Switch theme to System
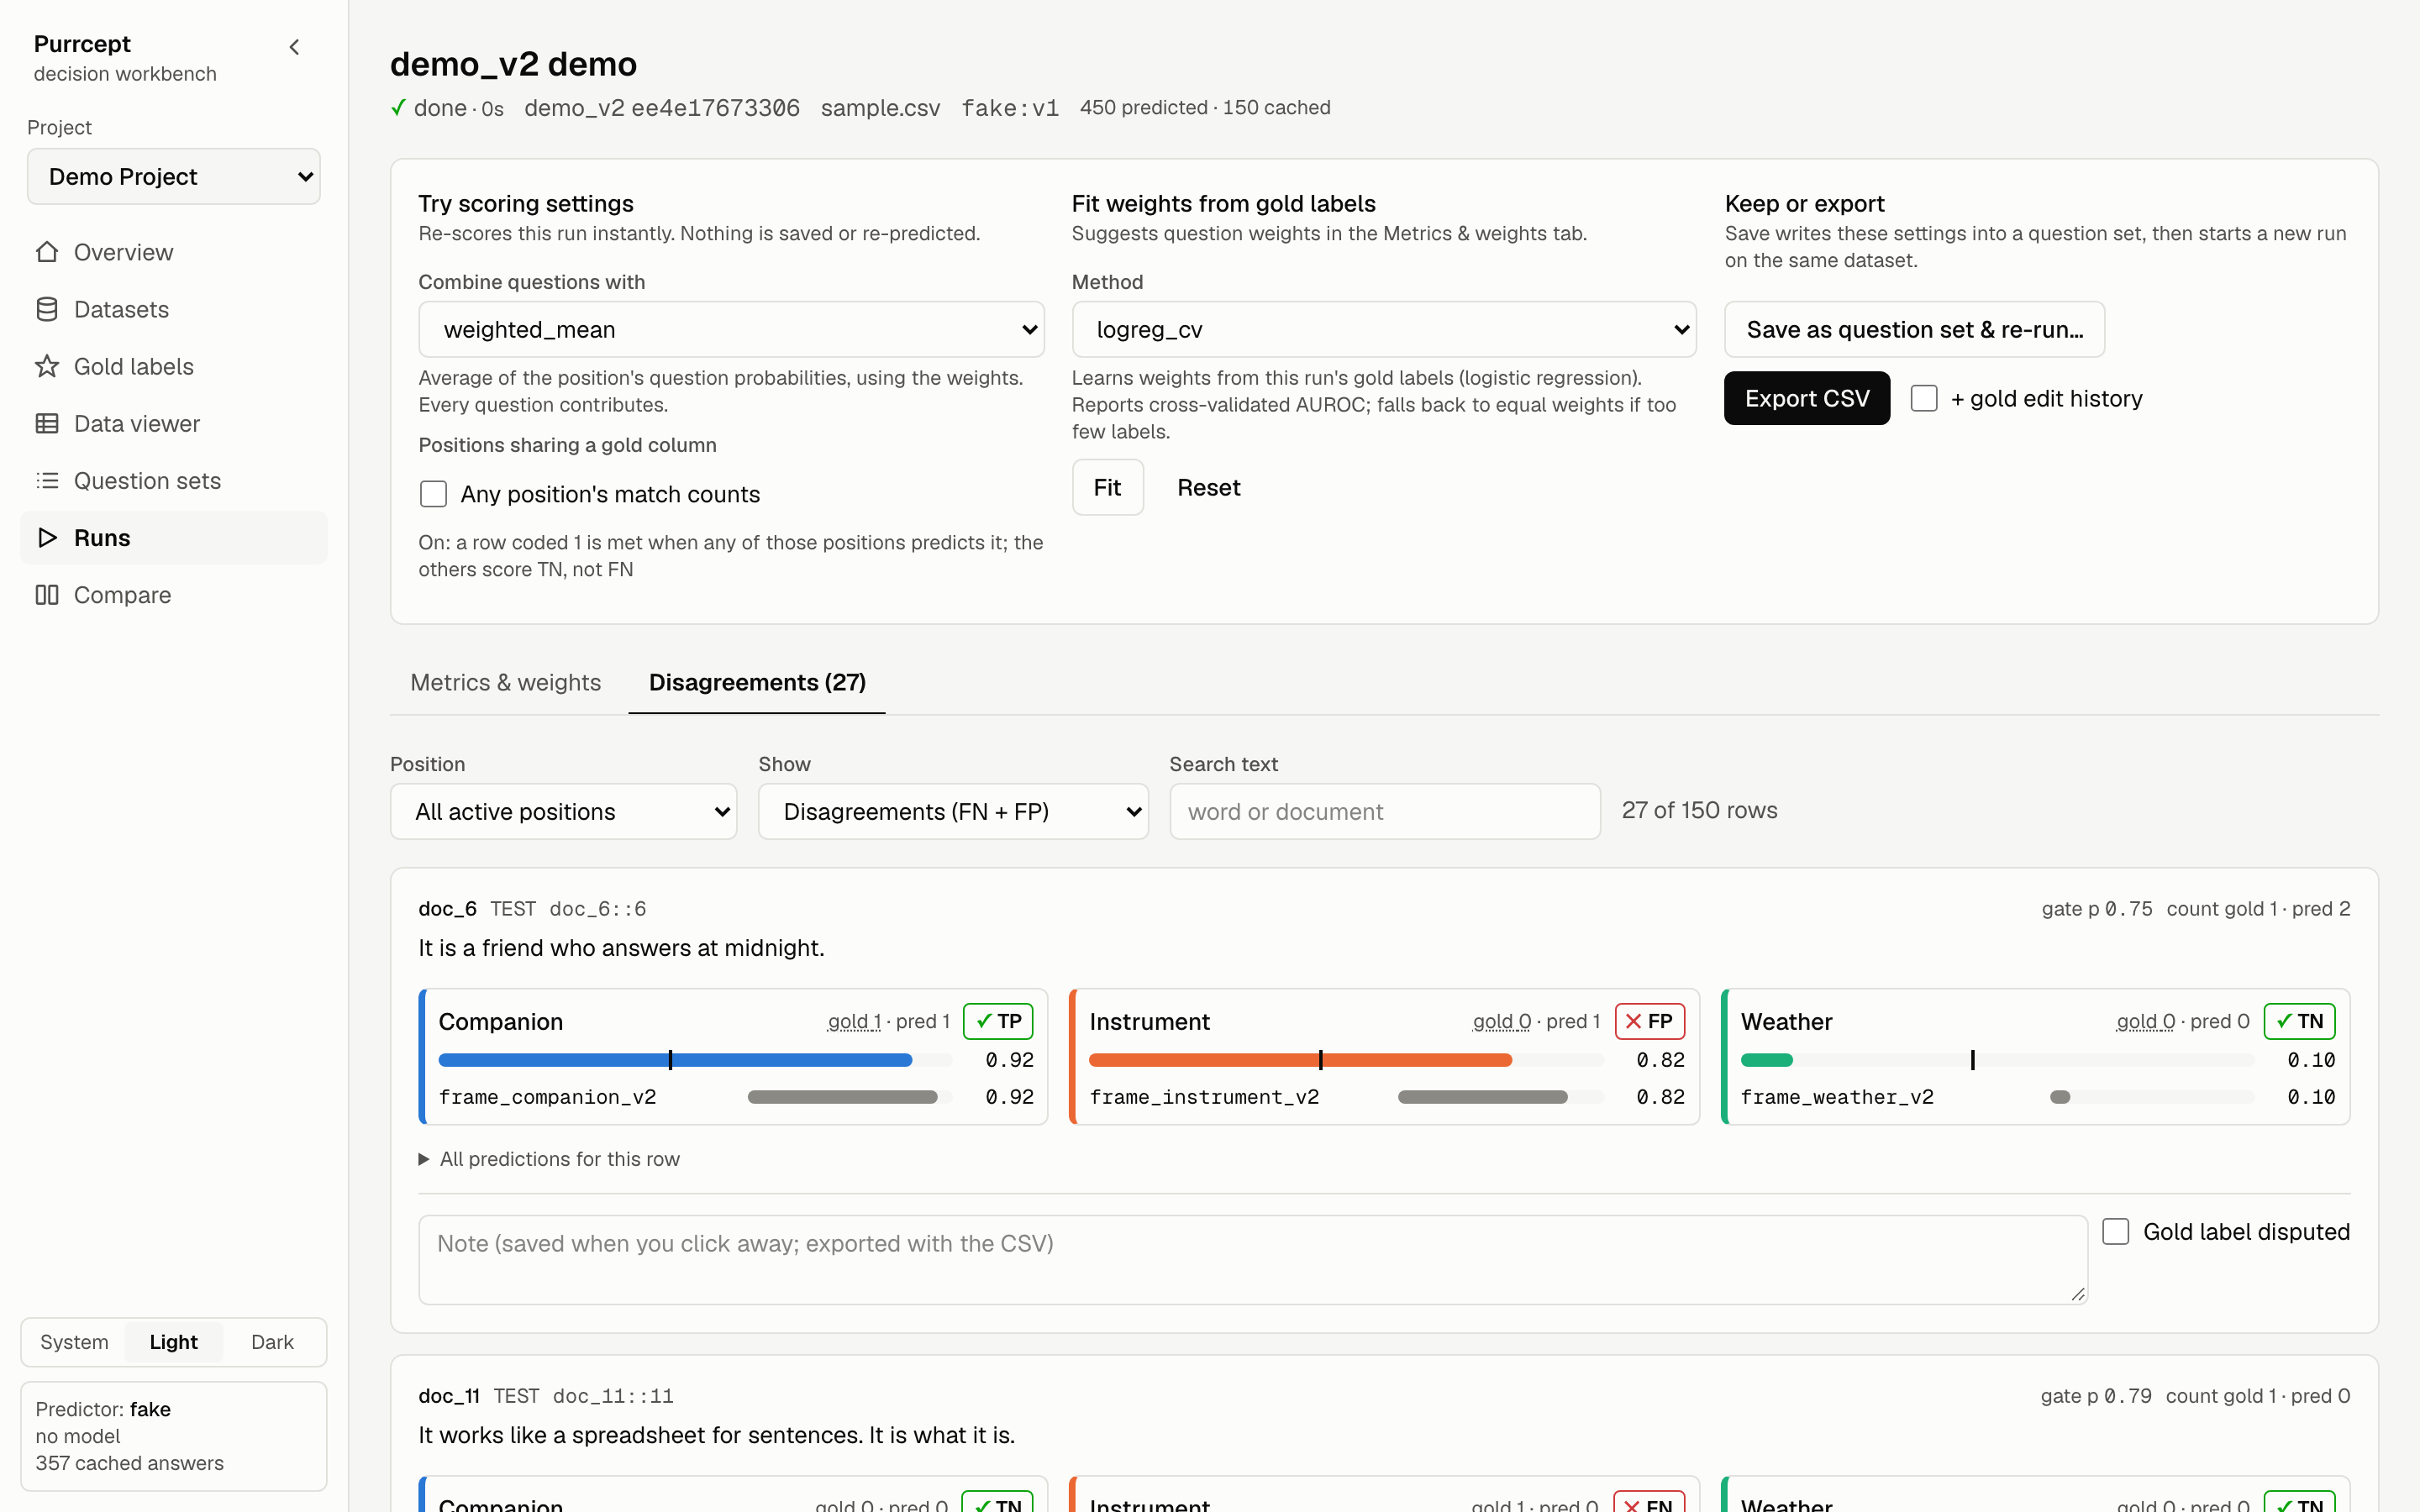 pos(74,1342)
